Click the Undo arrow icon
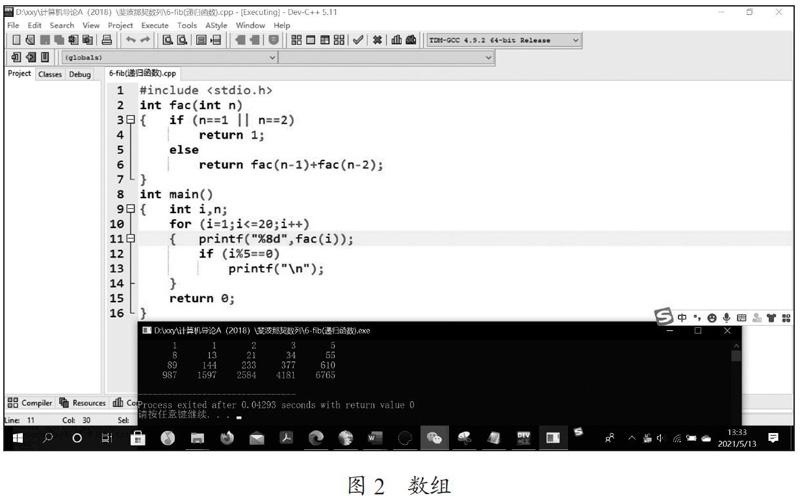800x500 pixels. [x=131, y=40]
